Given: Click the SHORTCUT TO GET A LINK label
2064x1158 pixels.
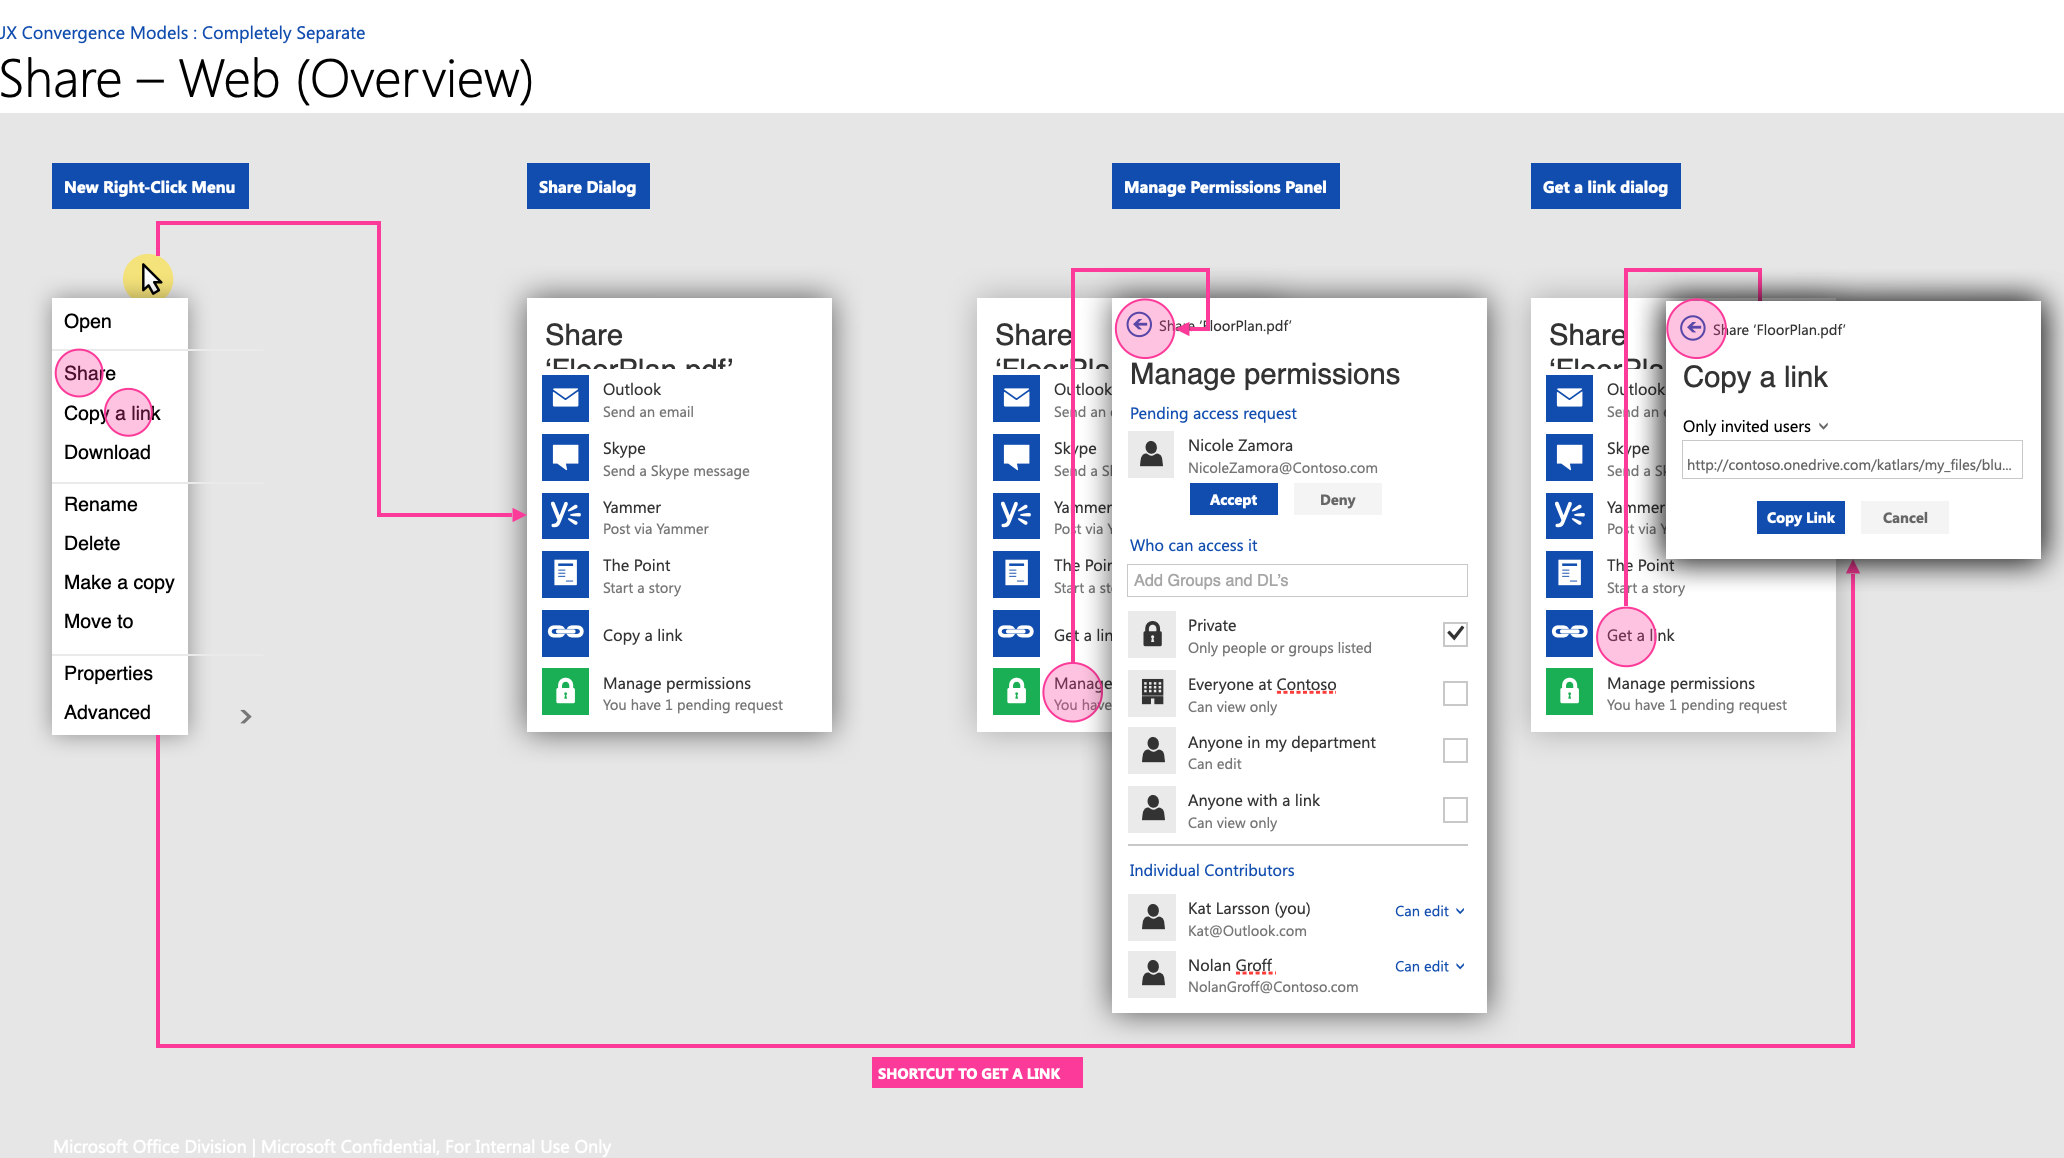Looking at the screenshot, I should [x=977, y=1073].
